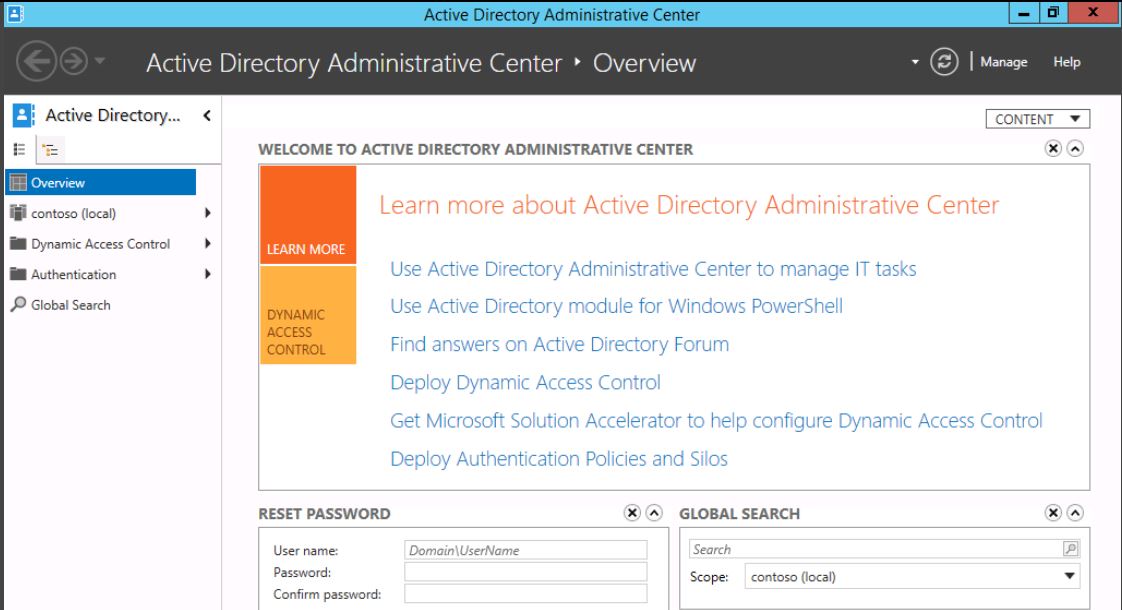Open the Manage menu
This screenshot has width=1122, height=610.
tap(1003, 62)
